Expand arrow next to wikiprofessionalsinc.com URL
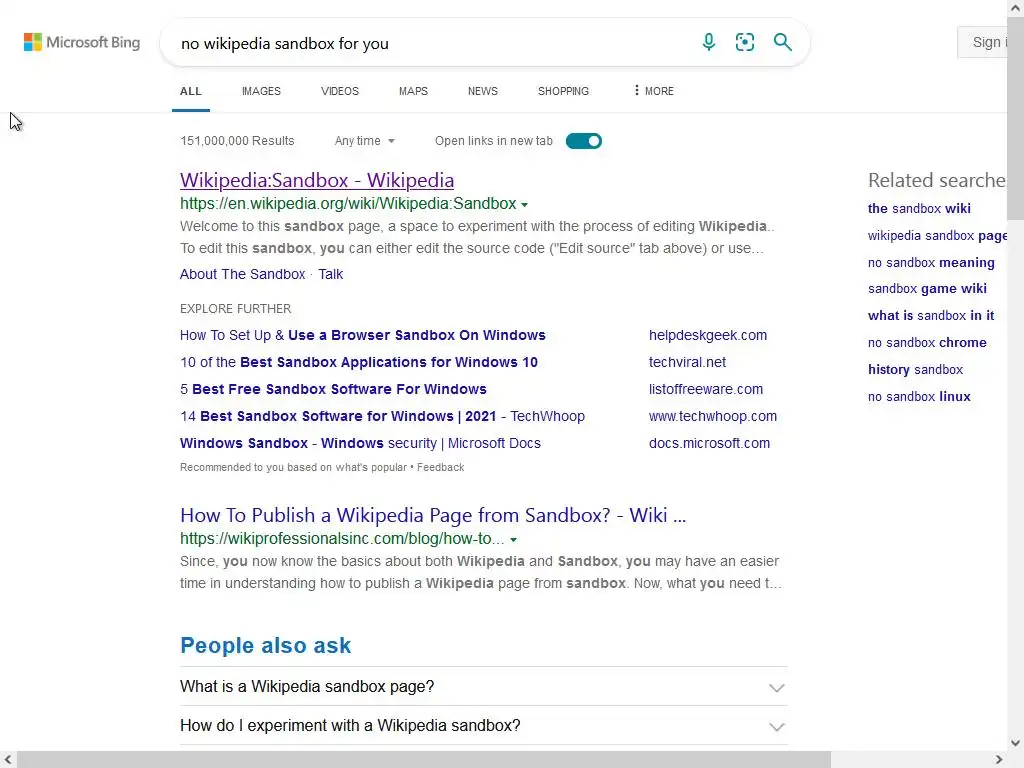1024x768 pixels. coord(513,539)
